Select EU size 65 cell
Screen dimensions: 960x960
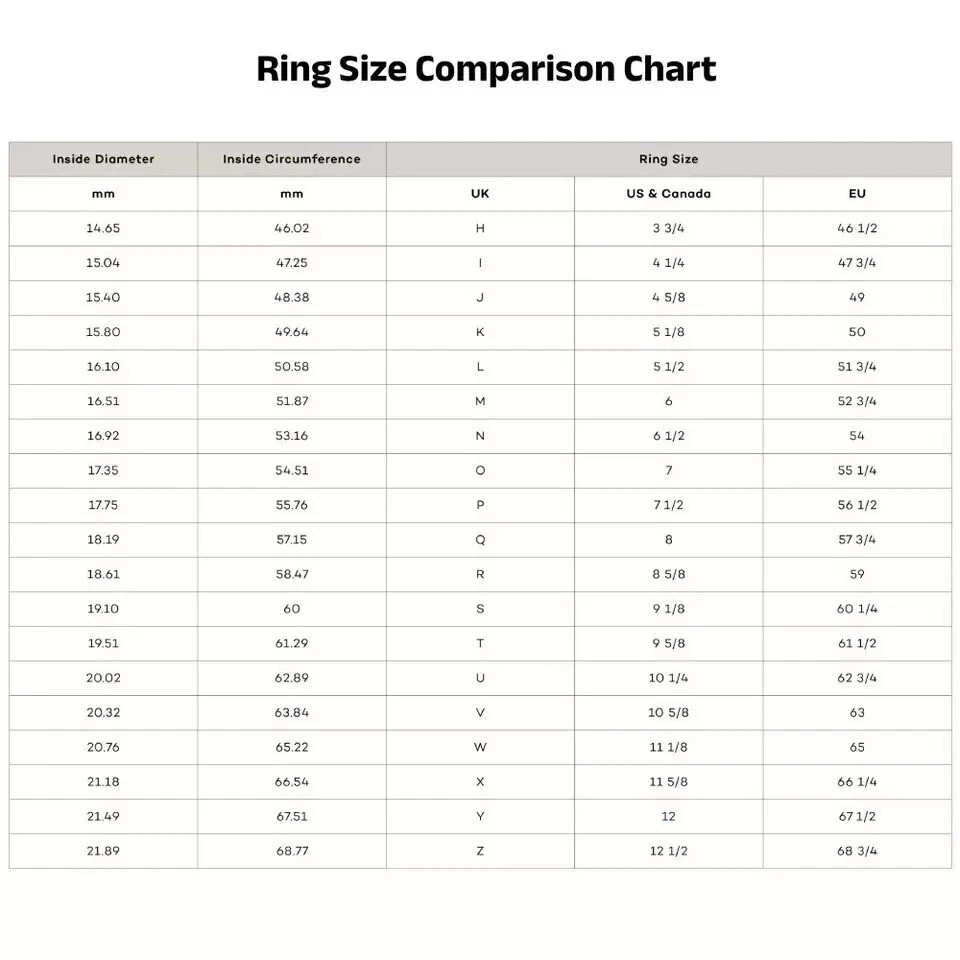[x=857, y=747]
